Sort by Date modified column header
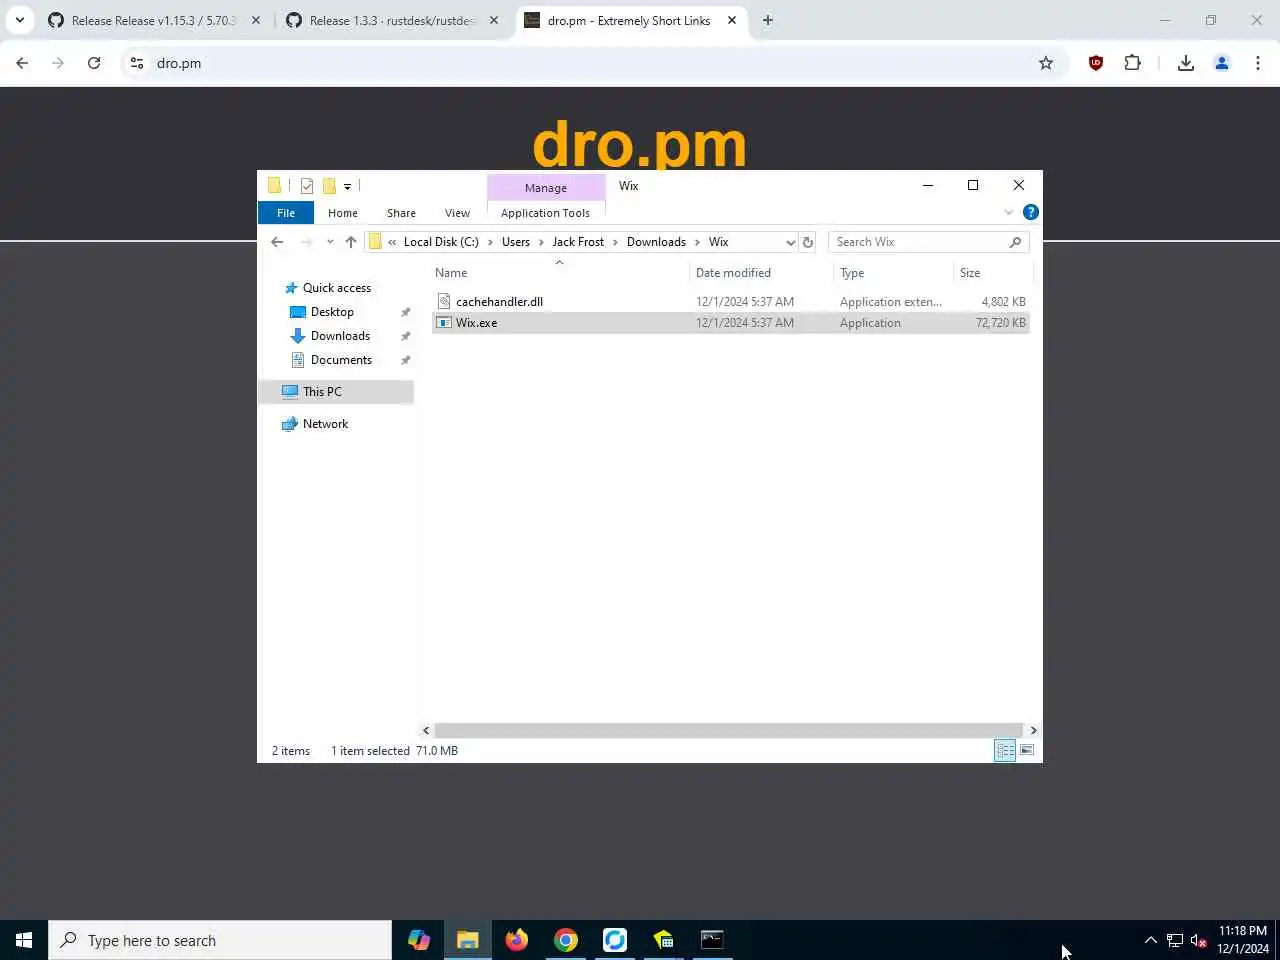Image resolution: width=1280 pixels, height=960 pixels. point(761,273)
